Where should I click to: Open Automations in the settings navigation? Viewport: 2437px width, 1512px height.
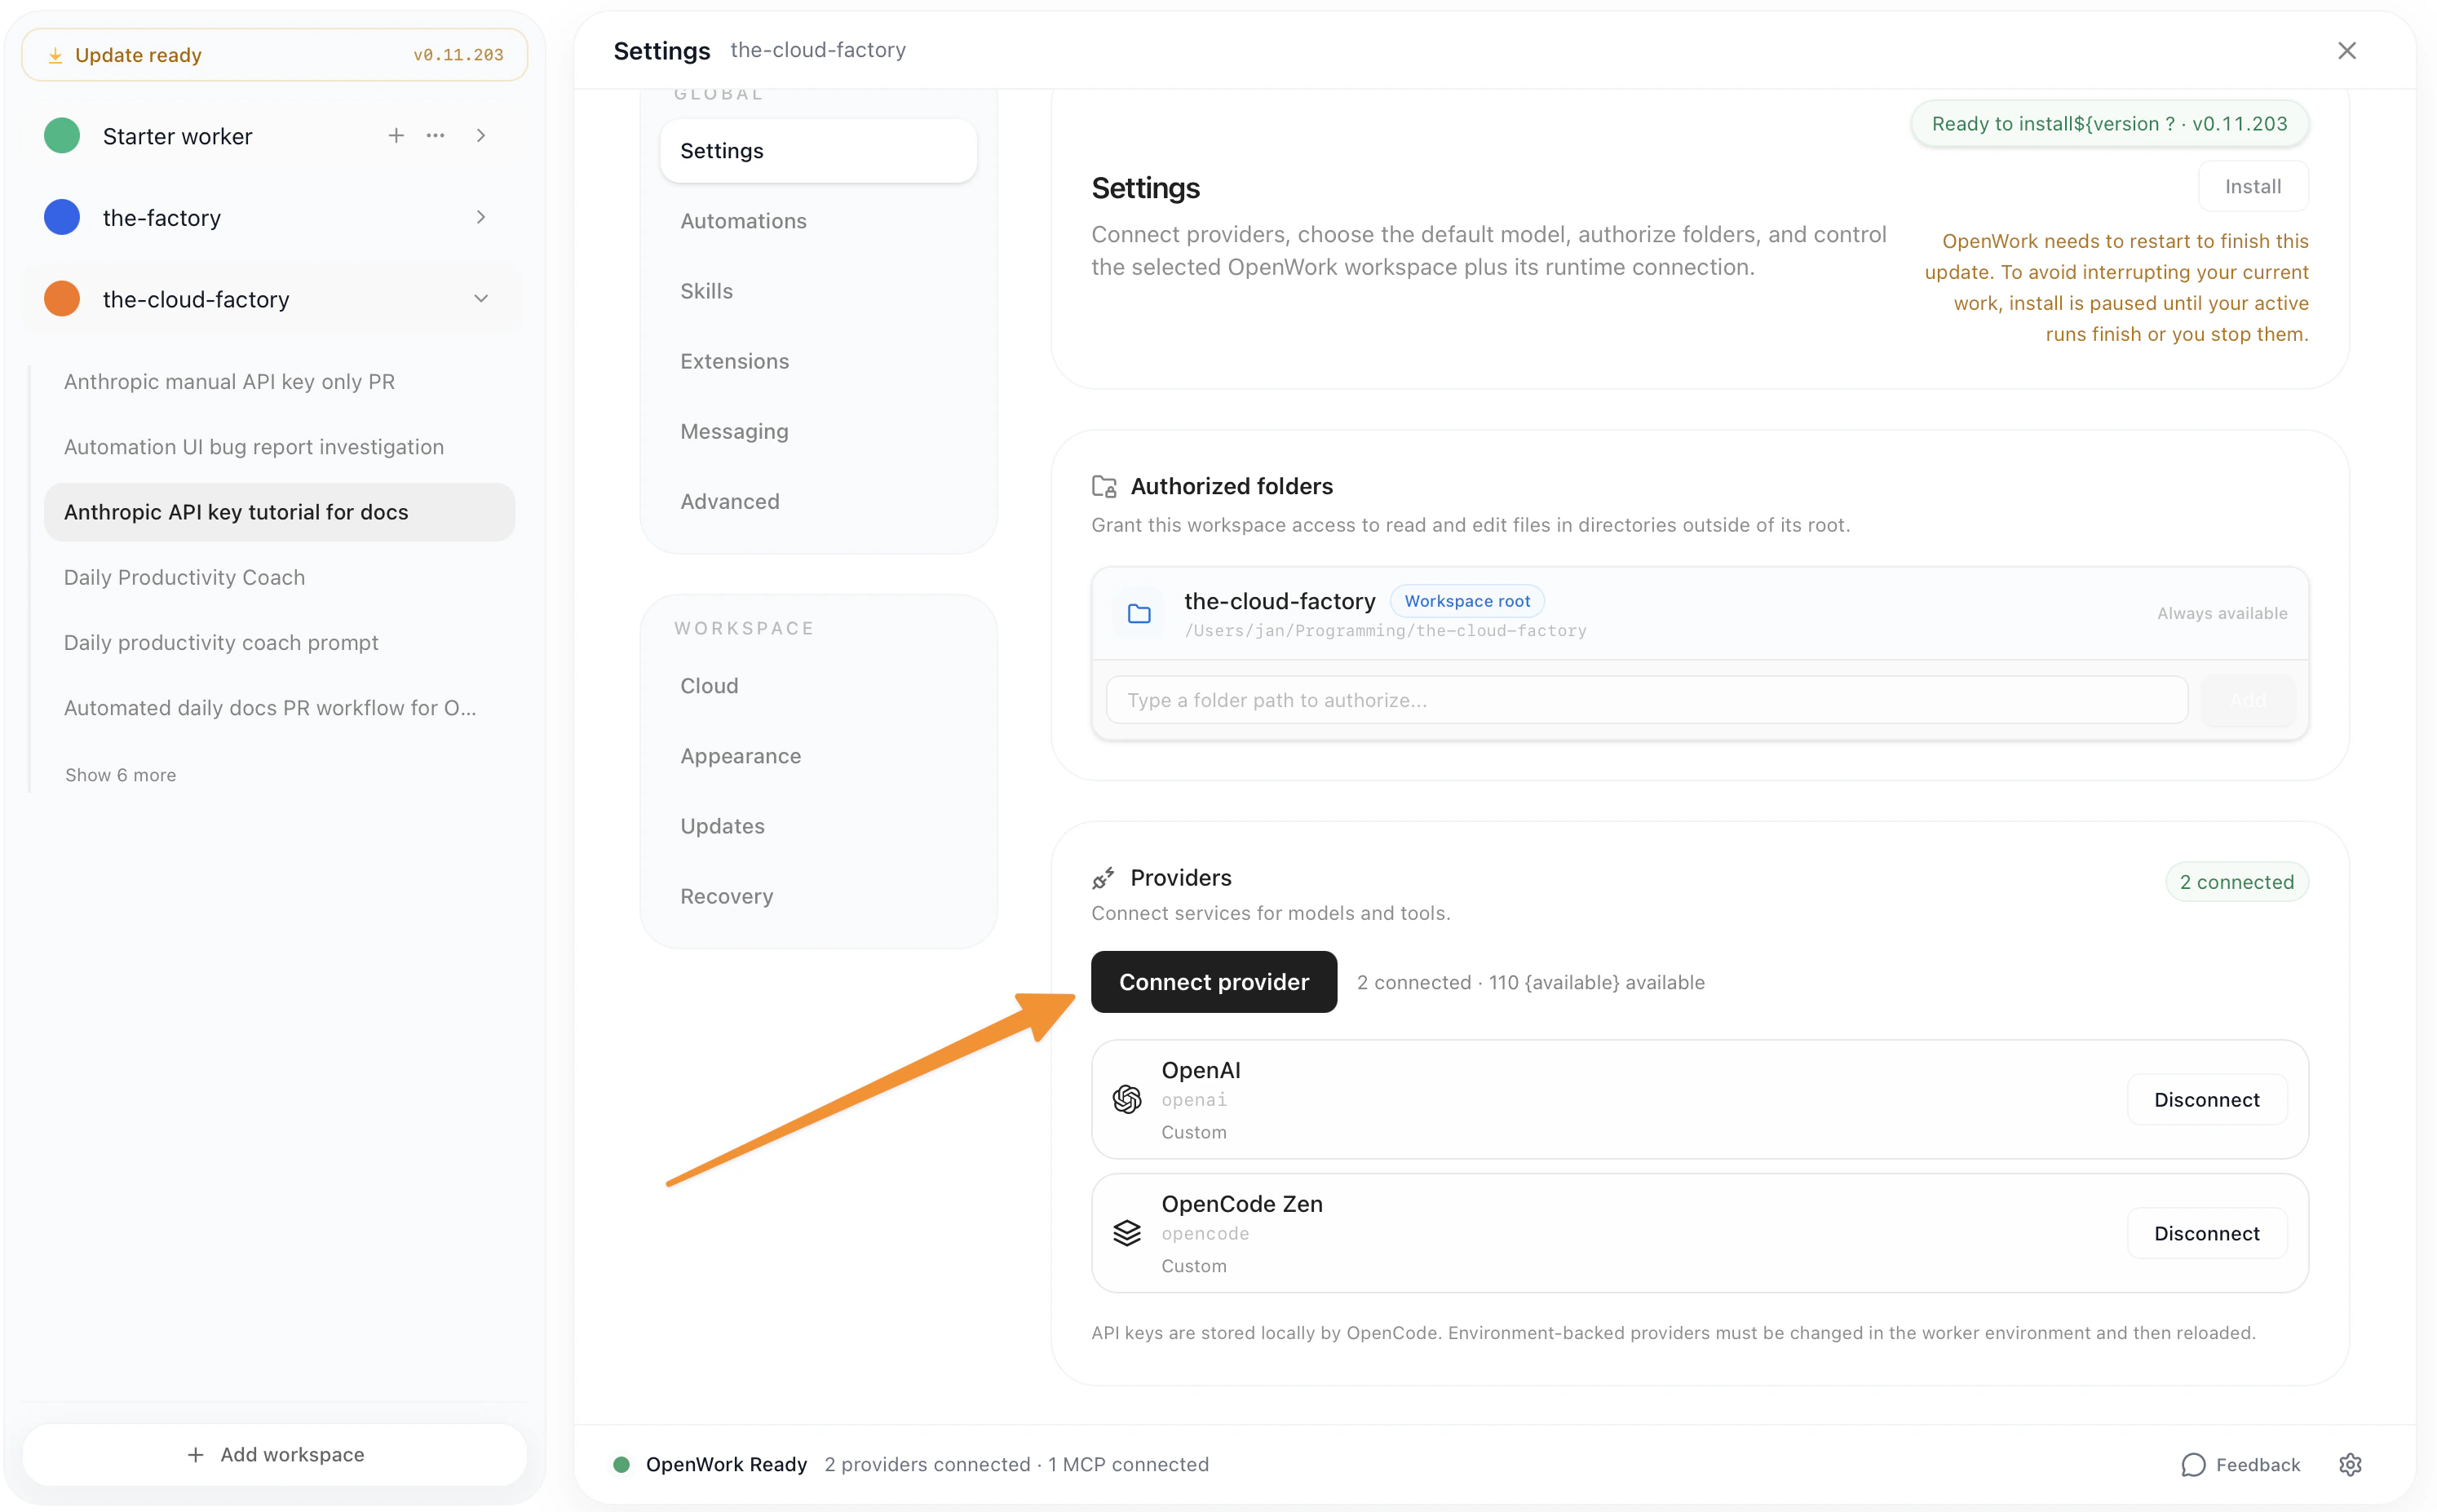click(743, 221)
